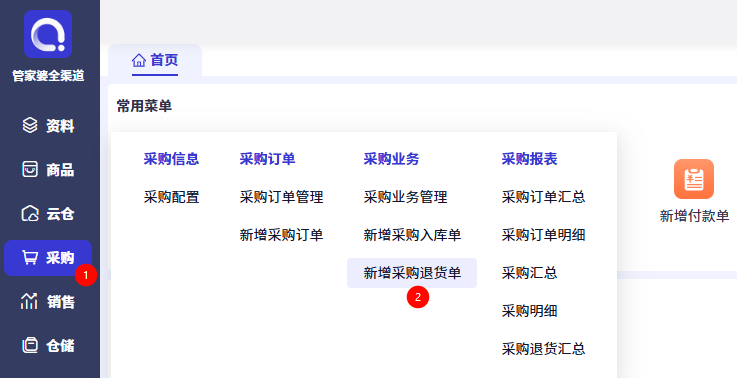The image size is (737, 378).
Task: Open the 销售 sidebar menu
Action: point(48,301)
